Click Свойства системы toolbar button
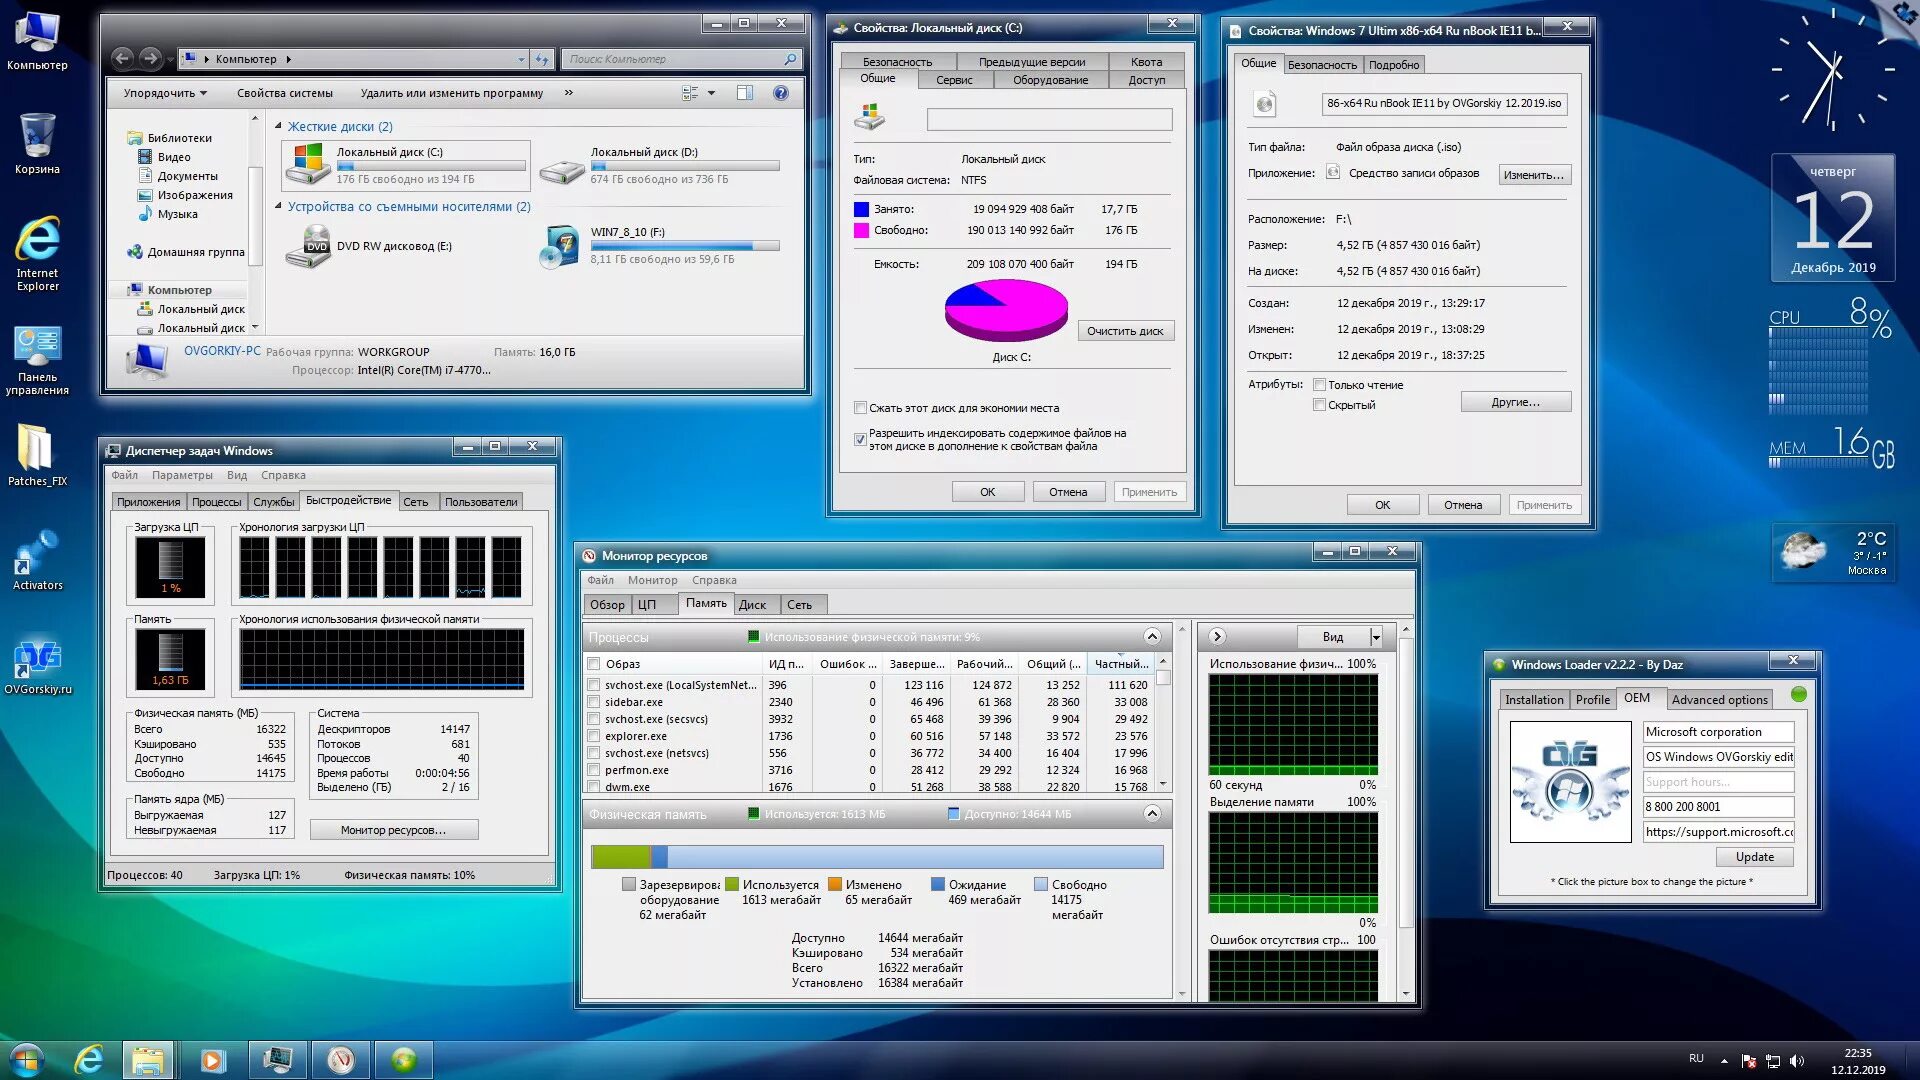This screenshot has height=1080, width=1920. click(285, 93)
